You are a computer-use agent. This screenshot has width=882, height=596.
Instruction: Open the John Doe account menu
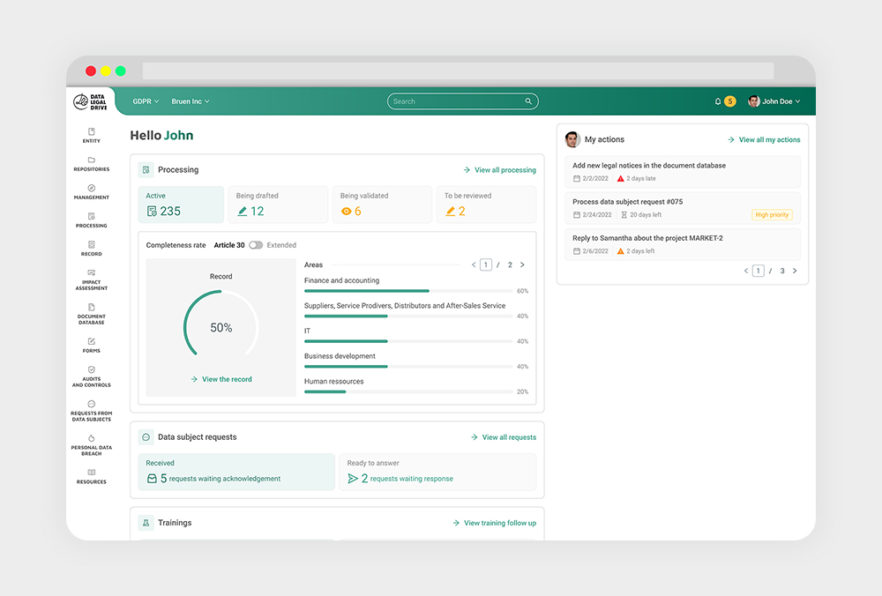coord(775,101)
